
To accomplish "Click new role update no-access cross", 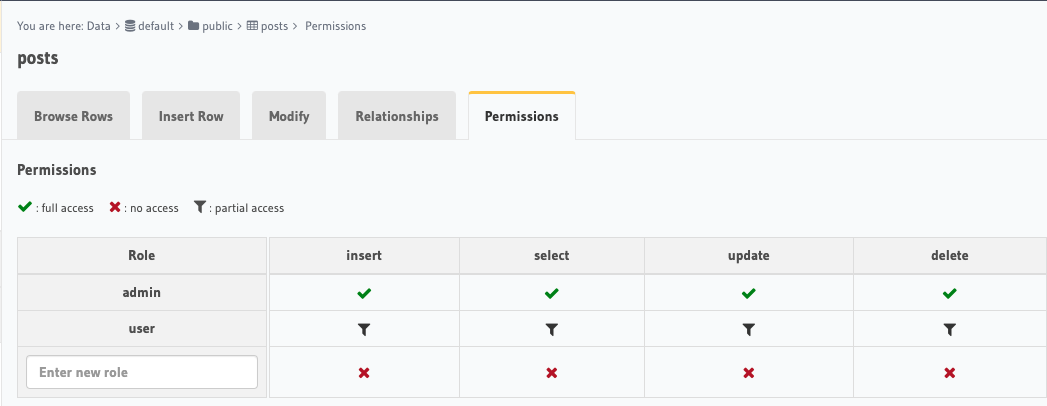I will 748,373.
